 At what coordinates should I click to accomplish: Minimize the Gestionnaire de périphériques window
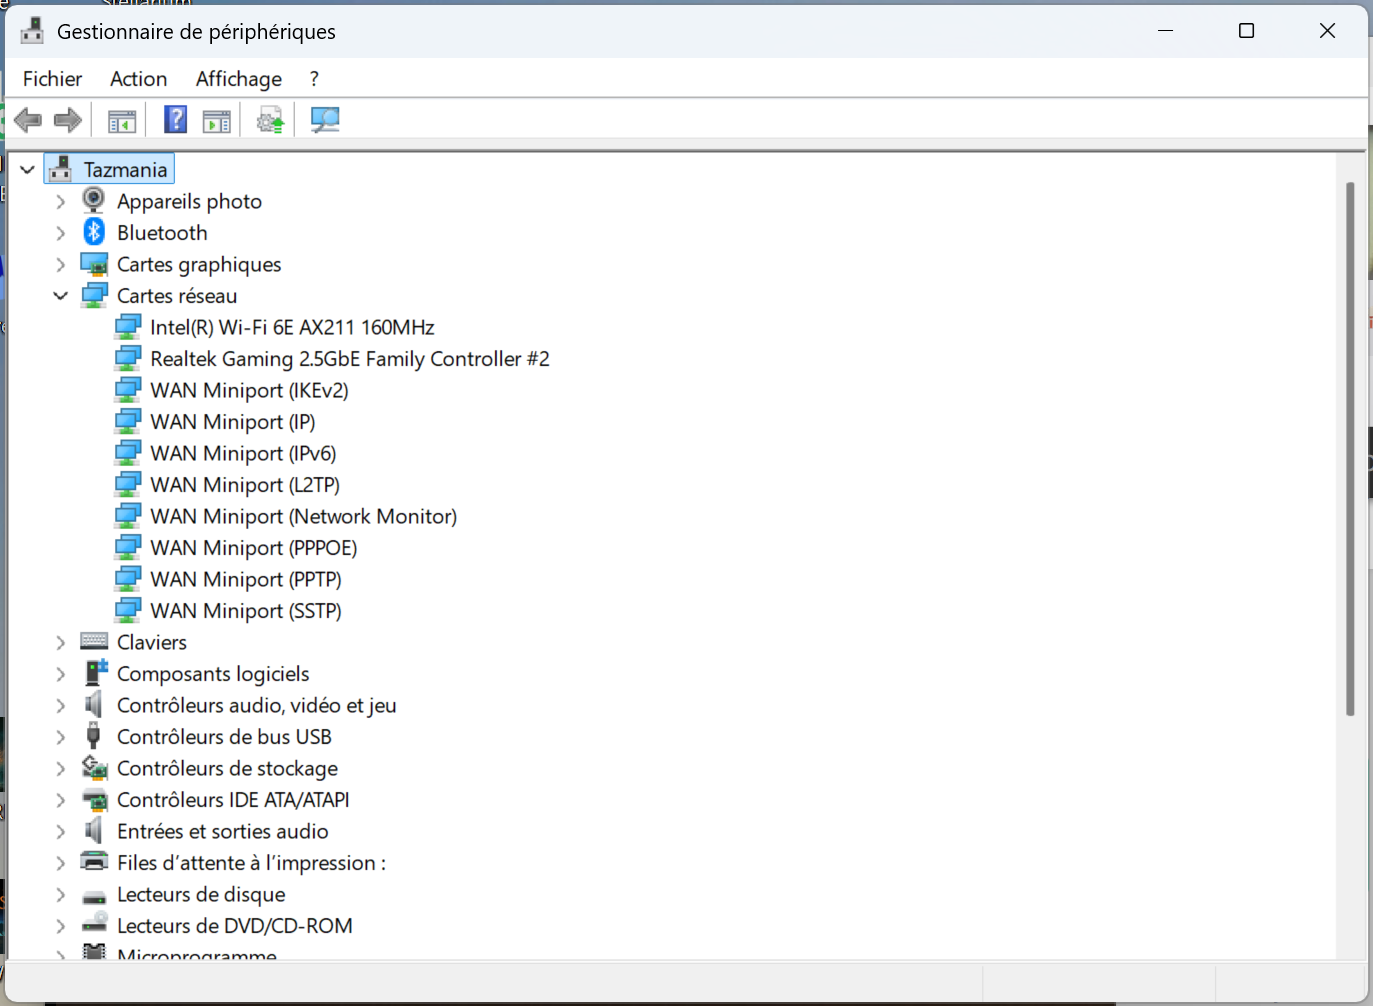(x=1165, y=31)
